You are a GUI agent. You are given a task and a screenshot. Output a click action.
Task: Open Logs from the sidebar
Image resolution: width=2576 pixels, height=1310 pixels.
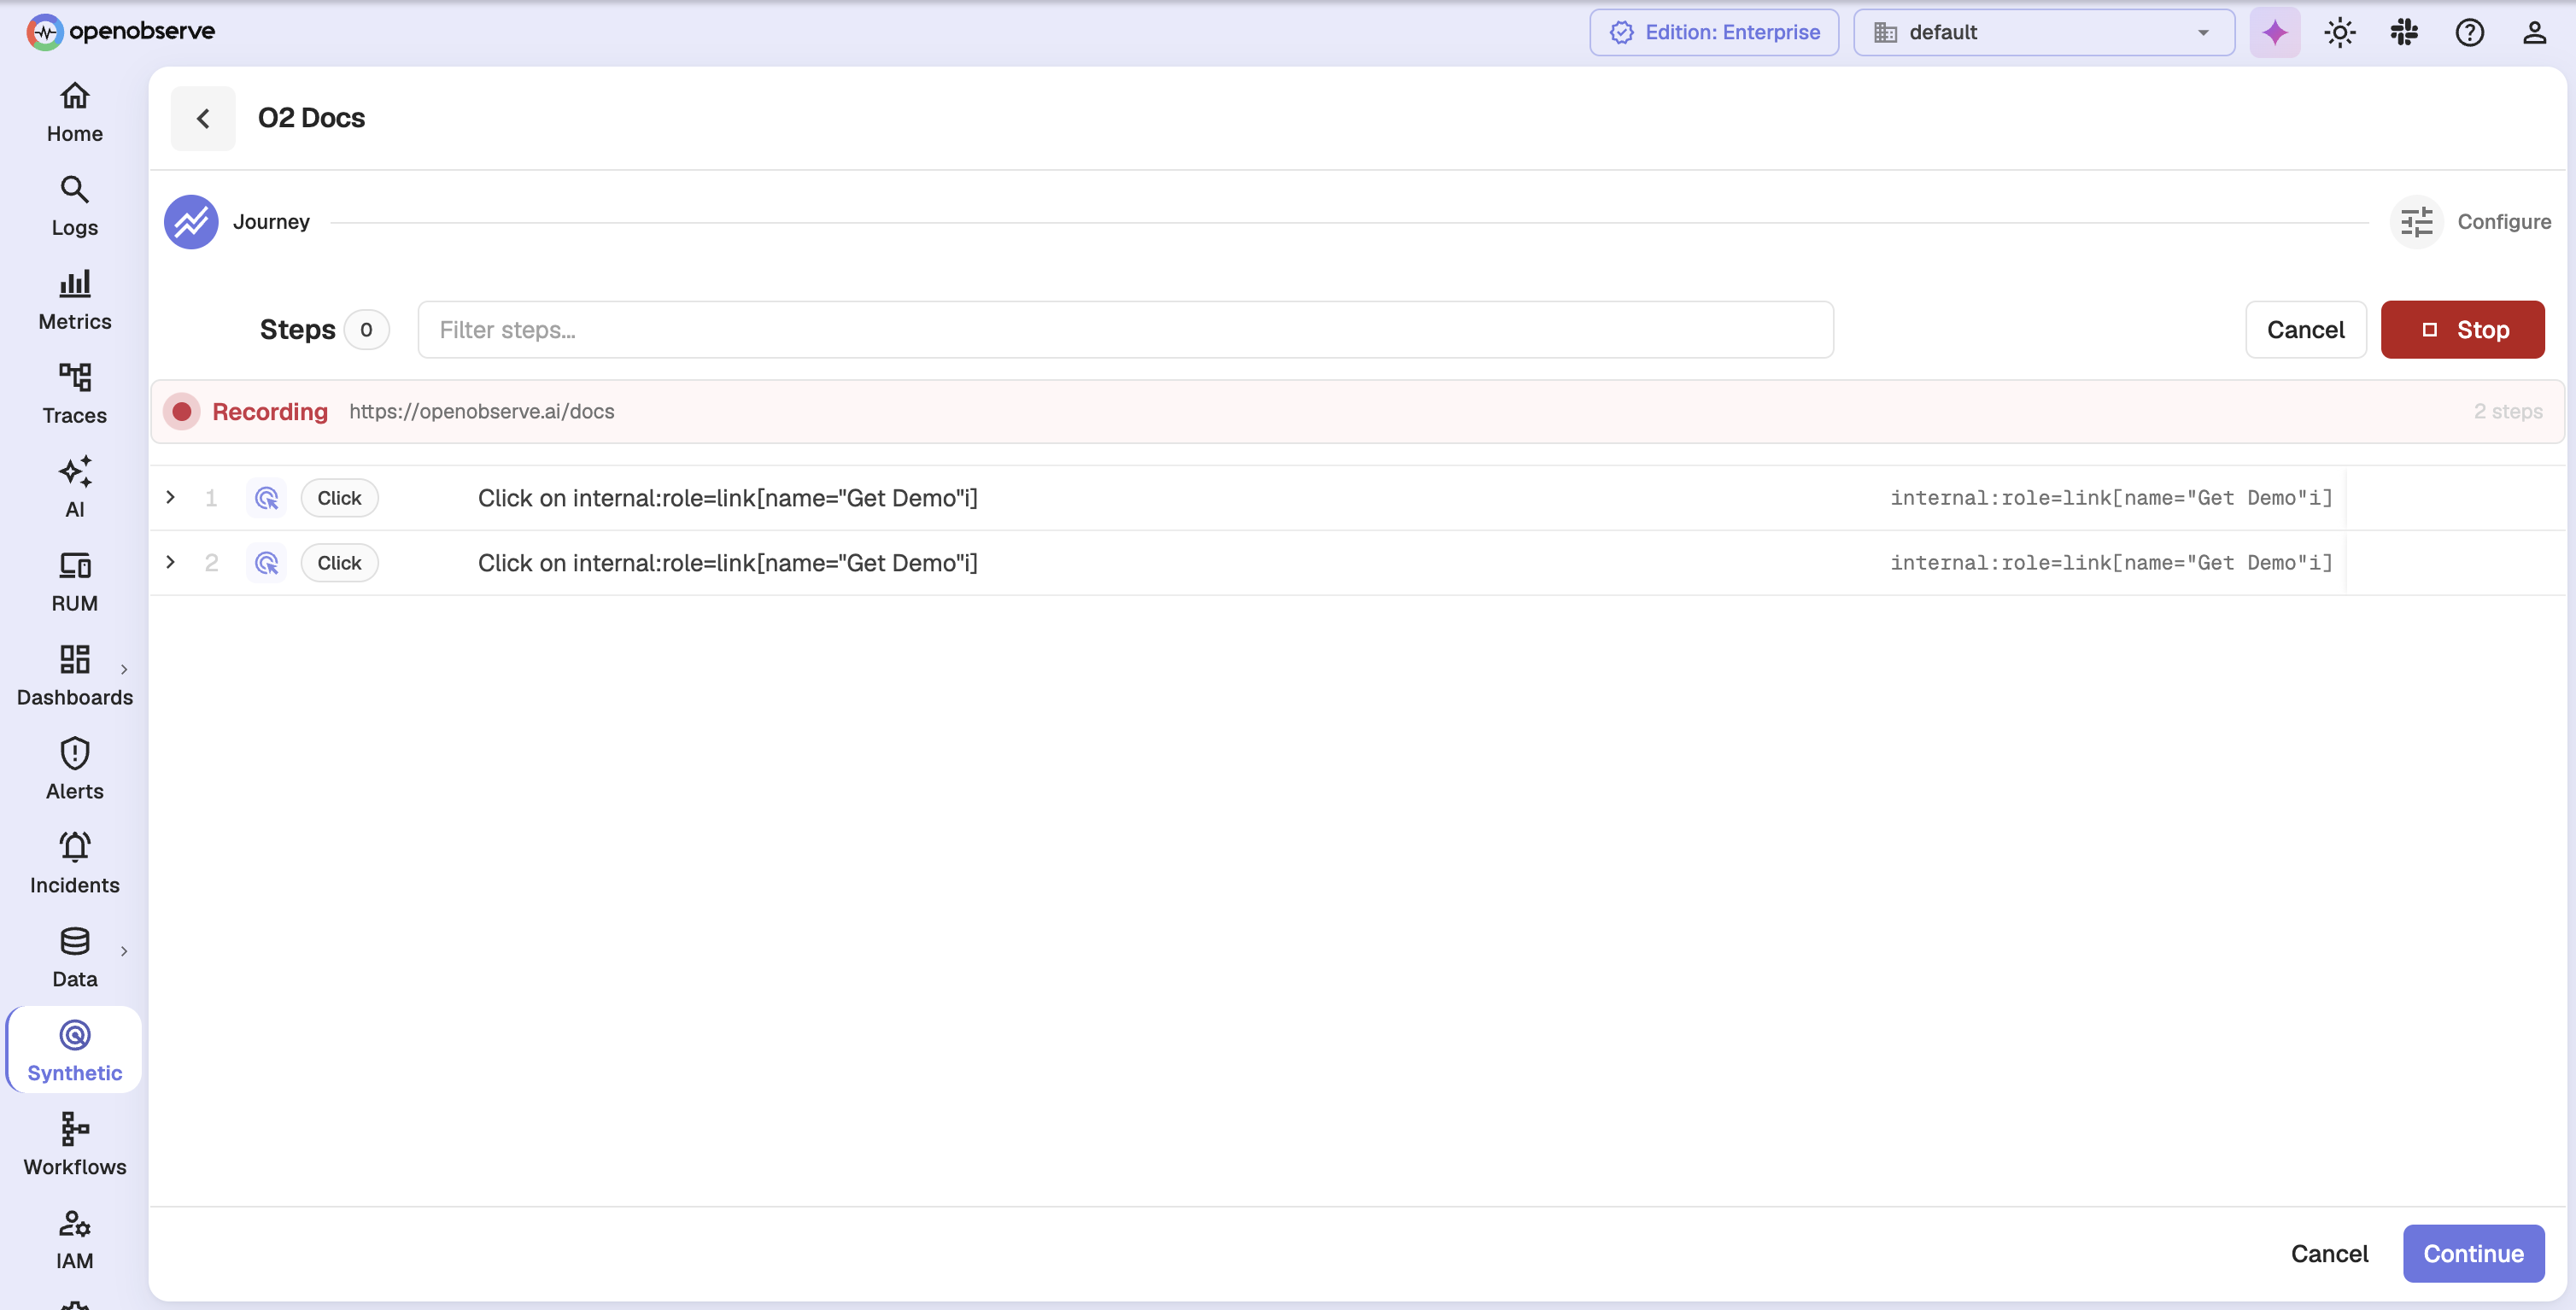[x=74, y=207]
